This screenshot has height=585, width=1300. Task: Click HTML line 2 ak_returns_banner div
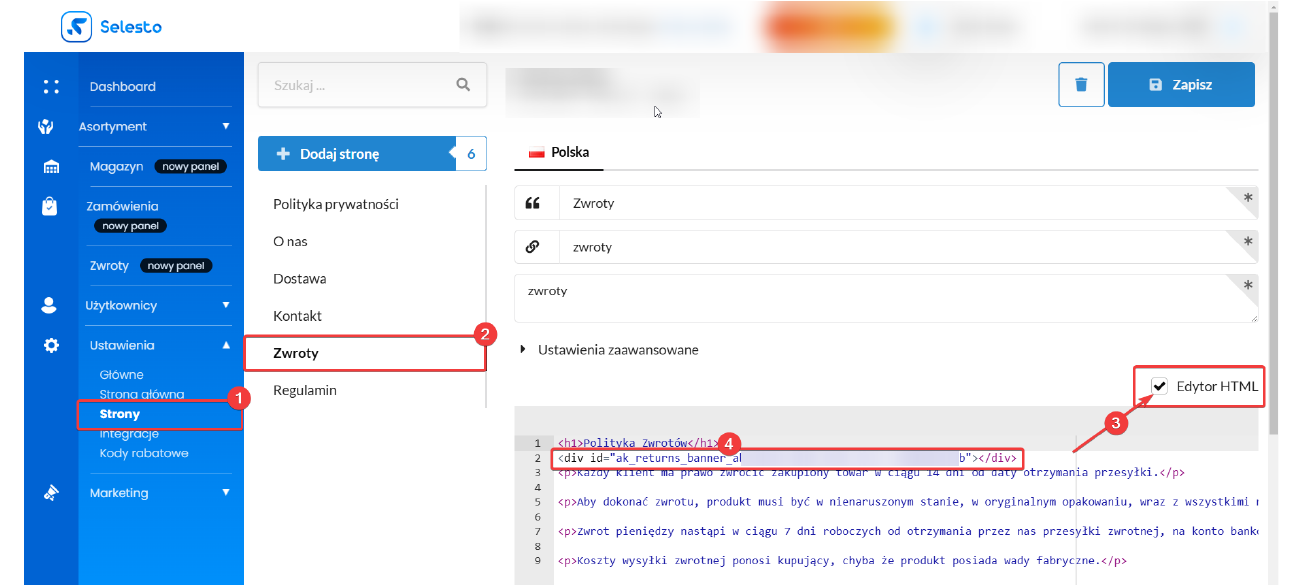point(787,458)
